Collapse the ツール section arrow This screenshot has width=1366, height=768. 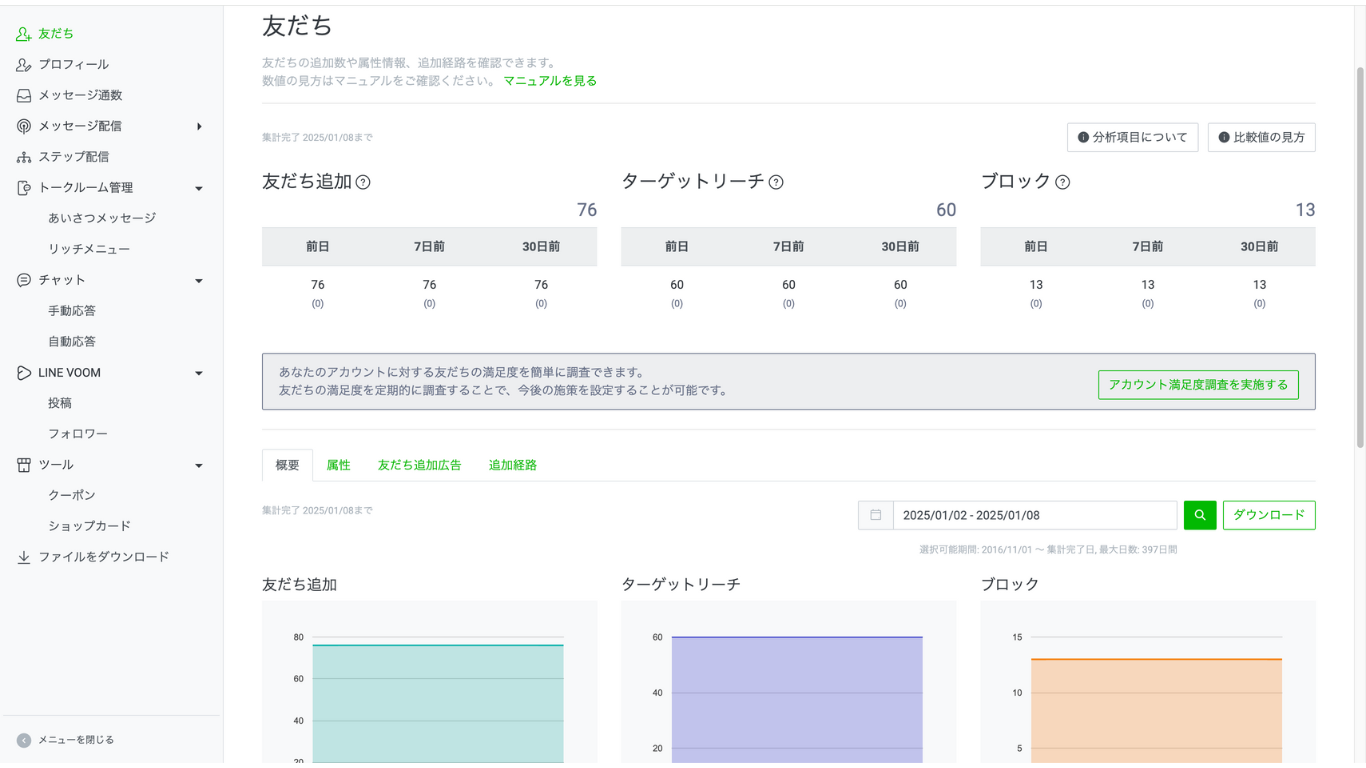pos(199,465)
